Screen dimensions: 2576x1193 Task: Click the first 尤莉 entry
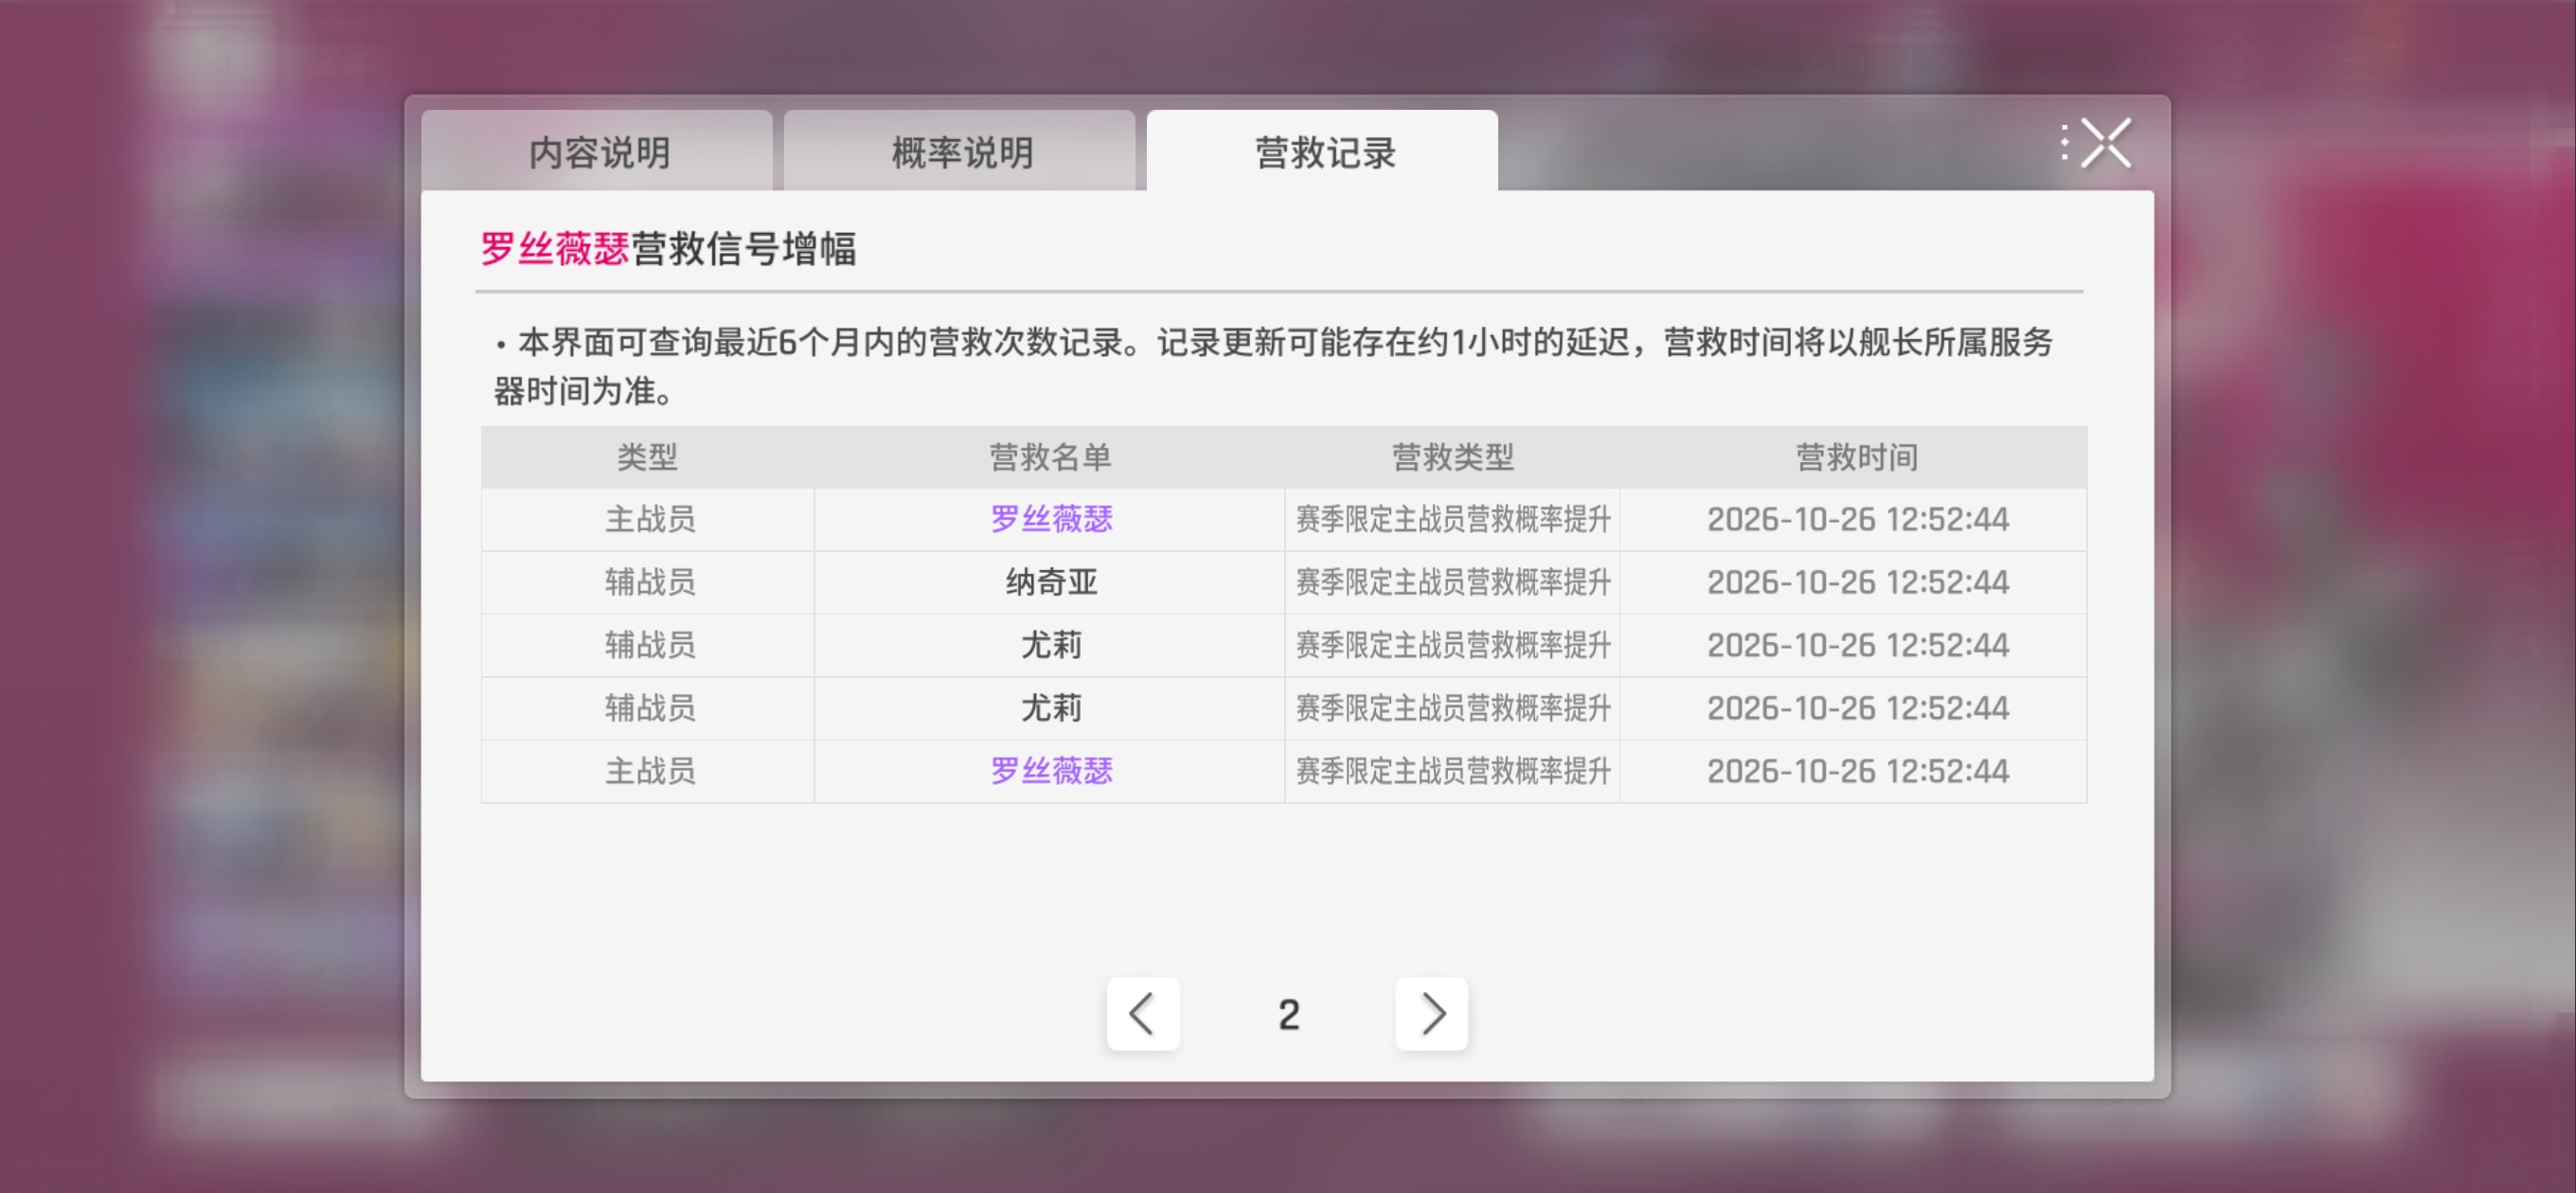coord(1051,645)
